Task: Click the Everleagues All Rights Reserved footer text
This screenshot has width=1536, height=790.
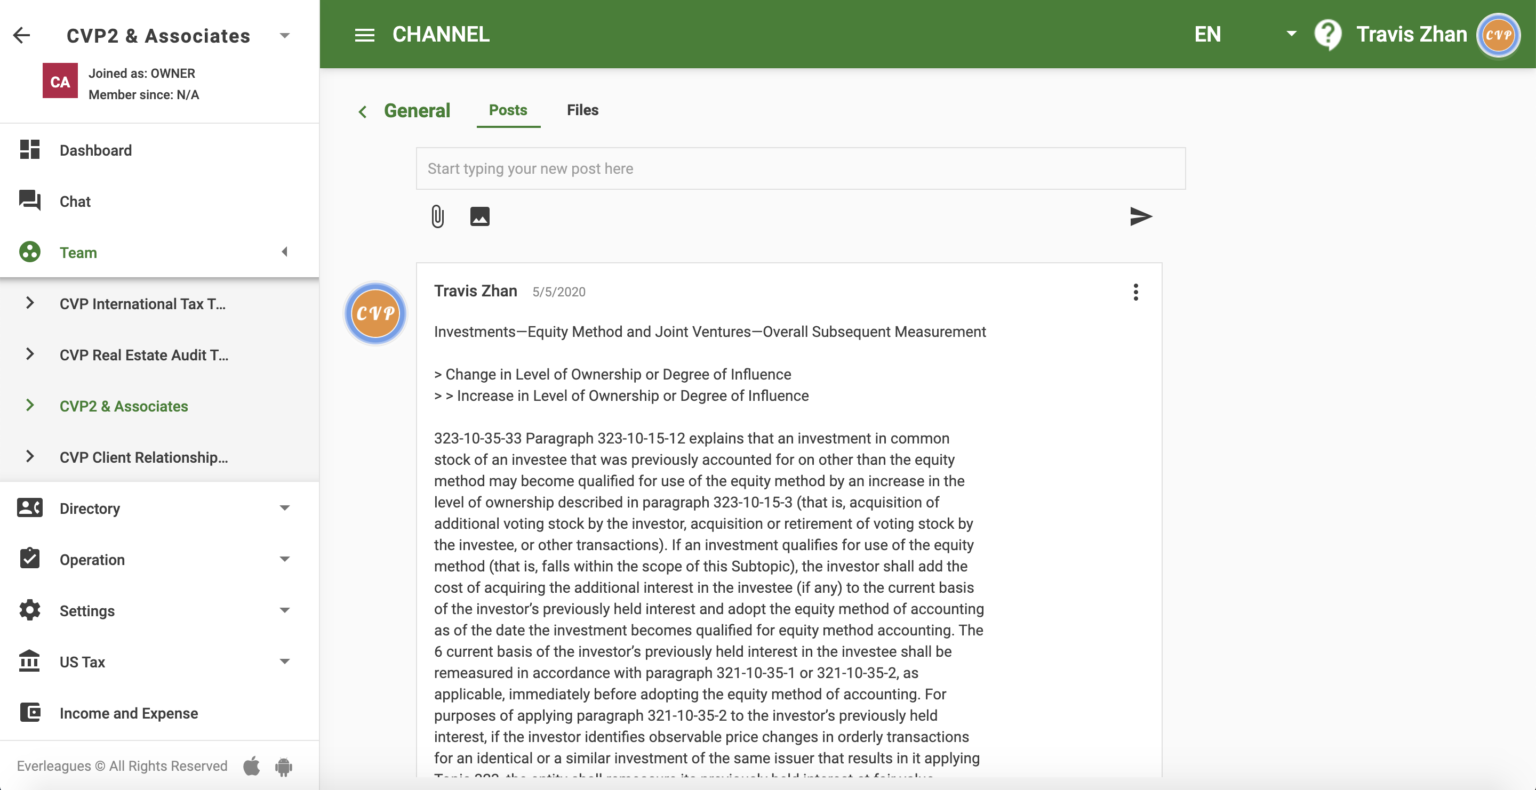Action: 122,766
